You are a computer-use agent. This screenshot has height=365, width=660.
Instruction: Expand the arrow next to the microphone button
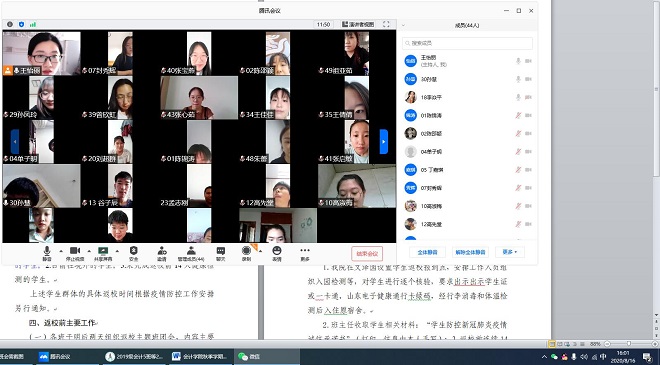pos(61,251)
